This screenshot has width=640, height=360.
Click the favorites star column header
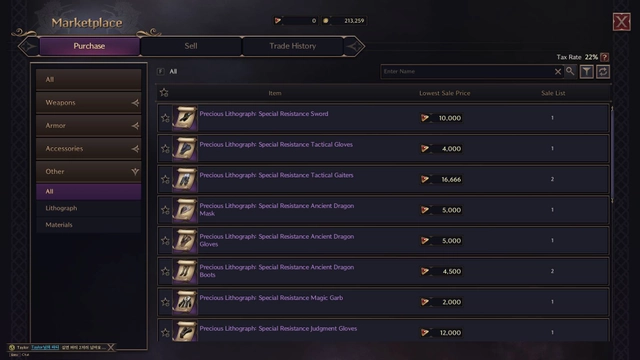click(164, 93)
